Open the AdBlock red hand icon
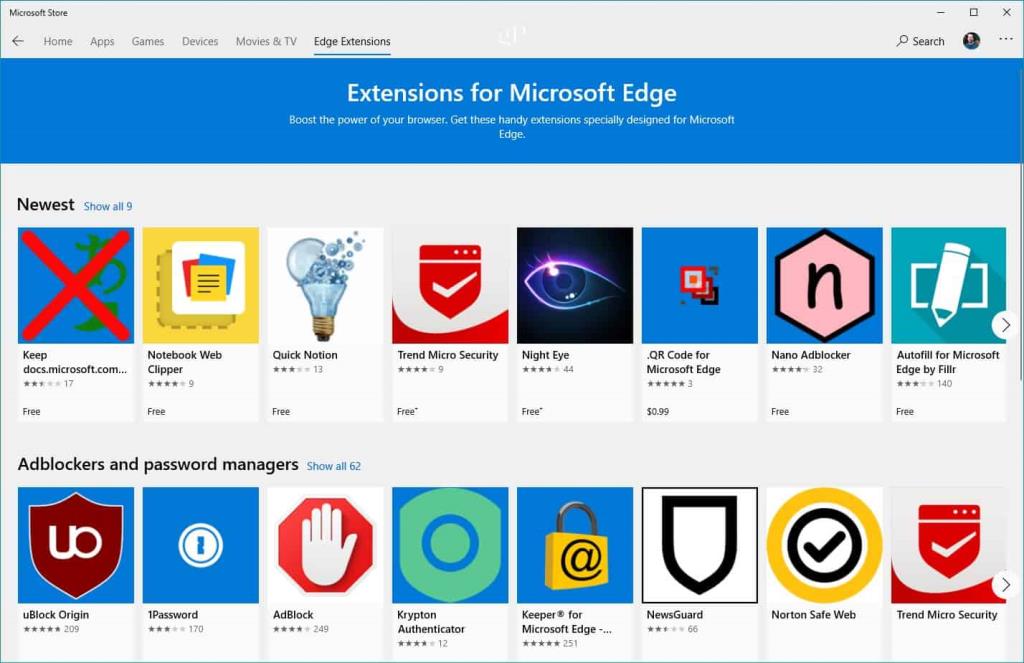Image resolution: width=1024 pixels, height=663 pixels. click(x=325, y=545)
